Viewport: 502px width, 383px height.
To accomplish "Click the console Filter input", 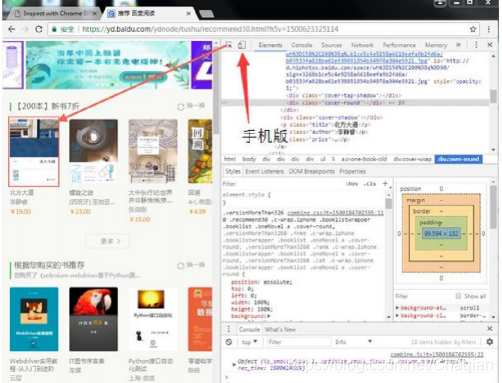I will tap(298, 342).
